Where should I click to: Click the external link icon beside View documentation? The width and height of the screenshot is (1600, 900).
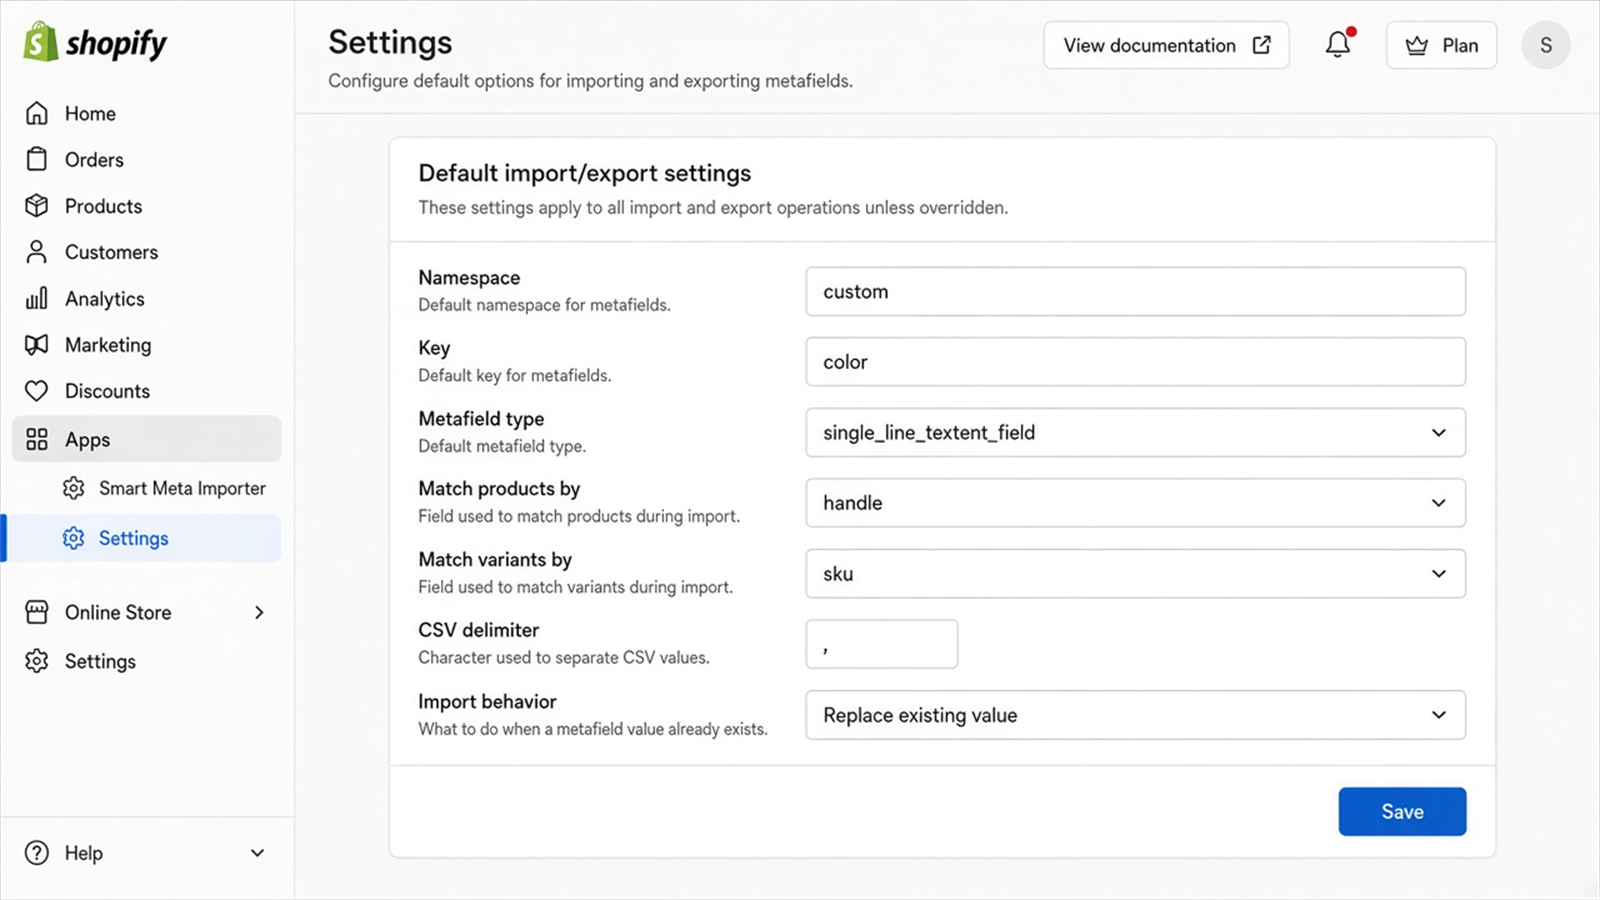pyautogui.click(x=1262, y=45)
